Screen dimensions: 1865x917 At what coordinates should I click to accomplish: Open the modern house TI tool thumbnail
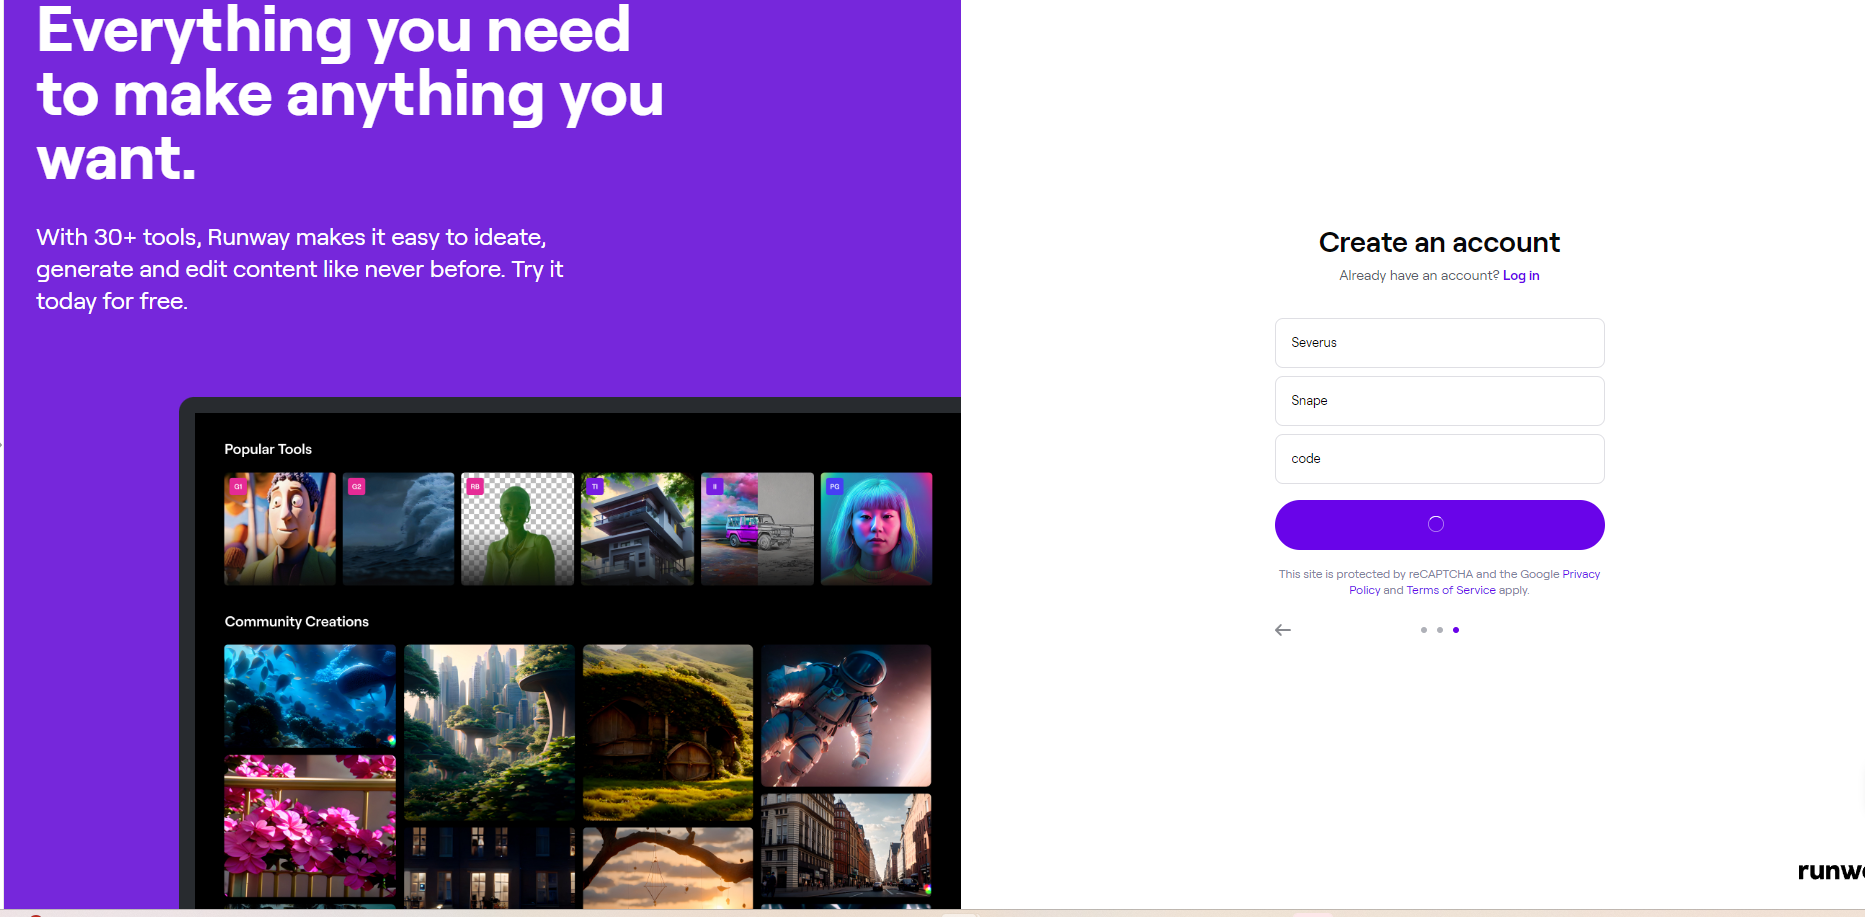pyautogui.click(x=637, y=529)
